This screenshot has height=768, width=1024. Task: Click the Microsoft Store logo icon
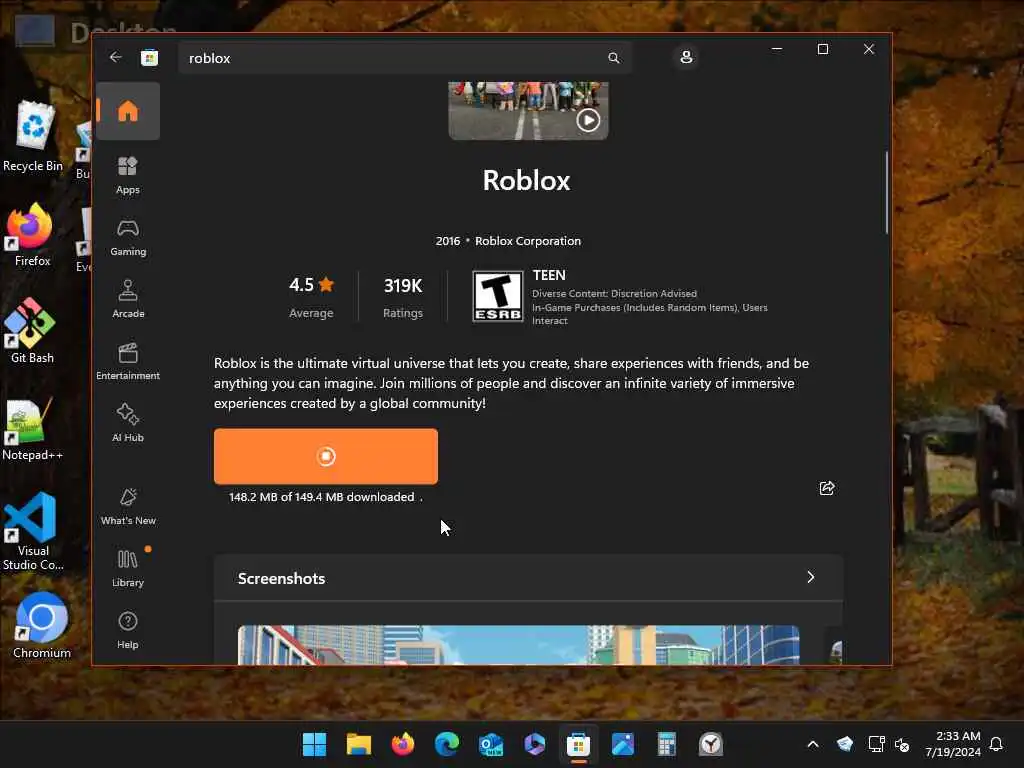150,58
